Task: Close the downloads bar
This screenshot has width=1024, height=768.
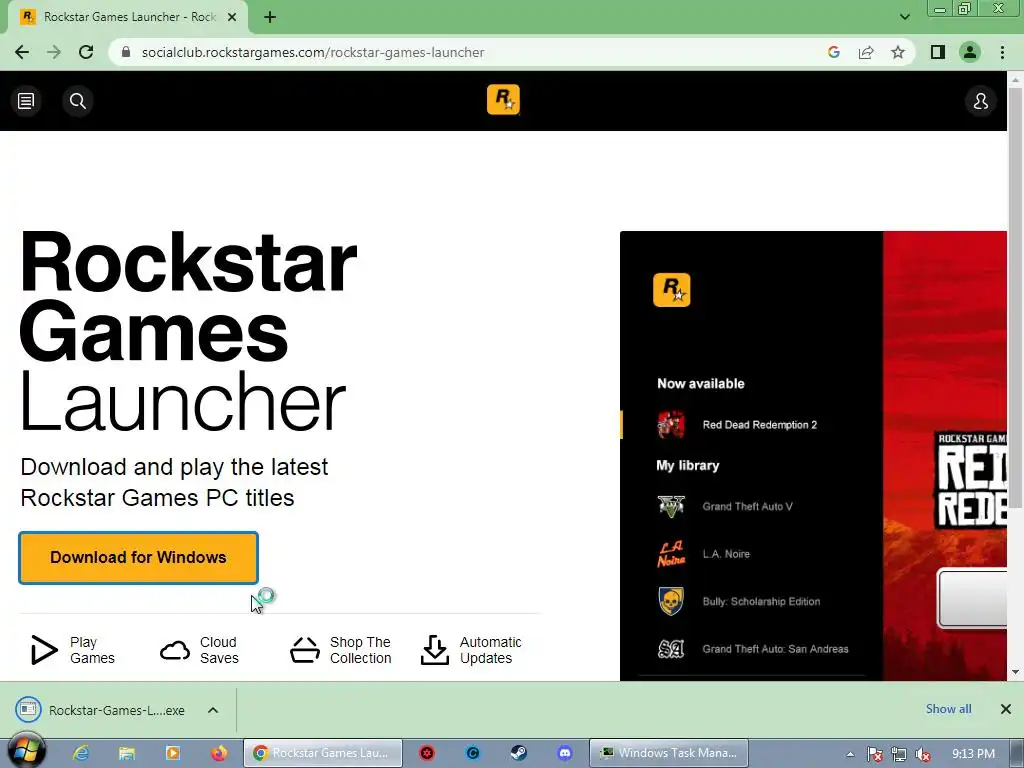Action: 1006,709
